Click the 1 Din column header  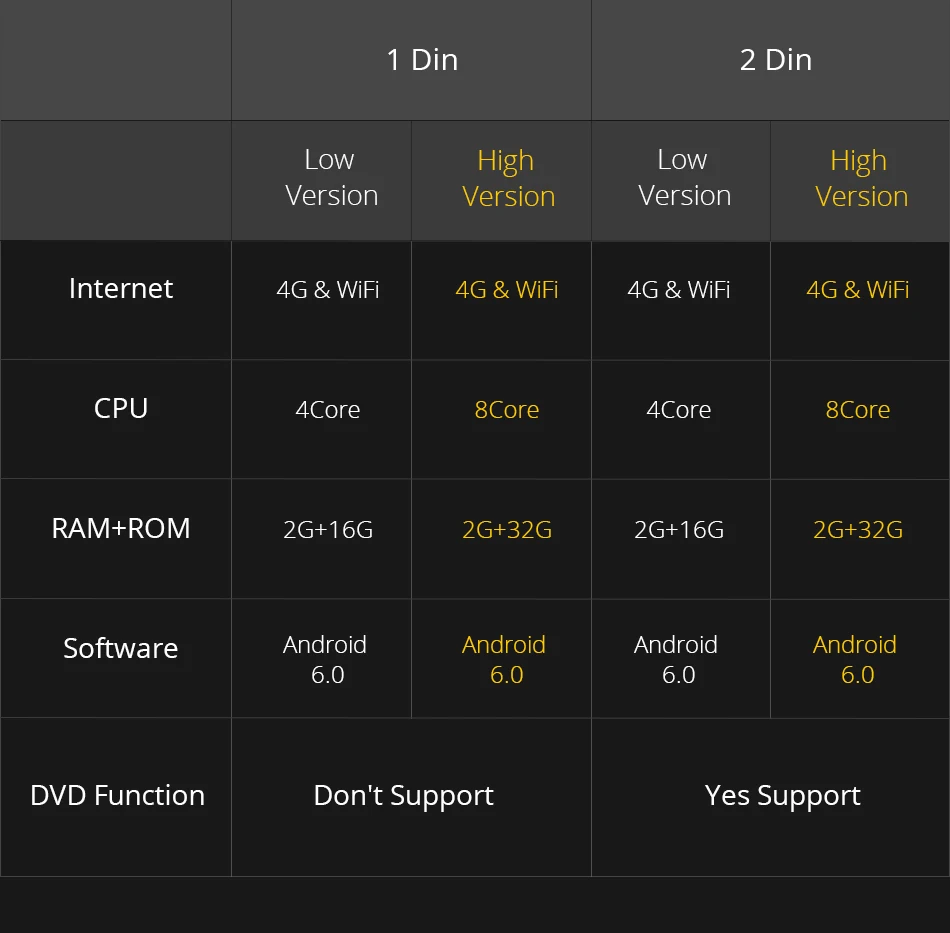click(x=422, y=60)
